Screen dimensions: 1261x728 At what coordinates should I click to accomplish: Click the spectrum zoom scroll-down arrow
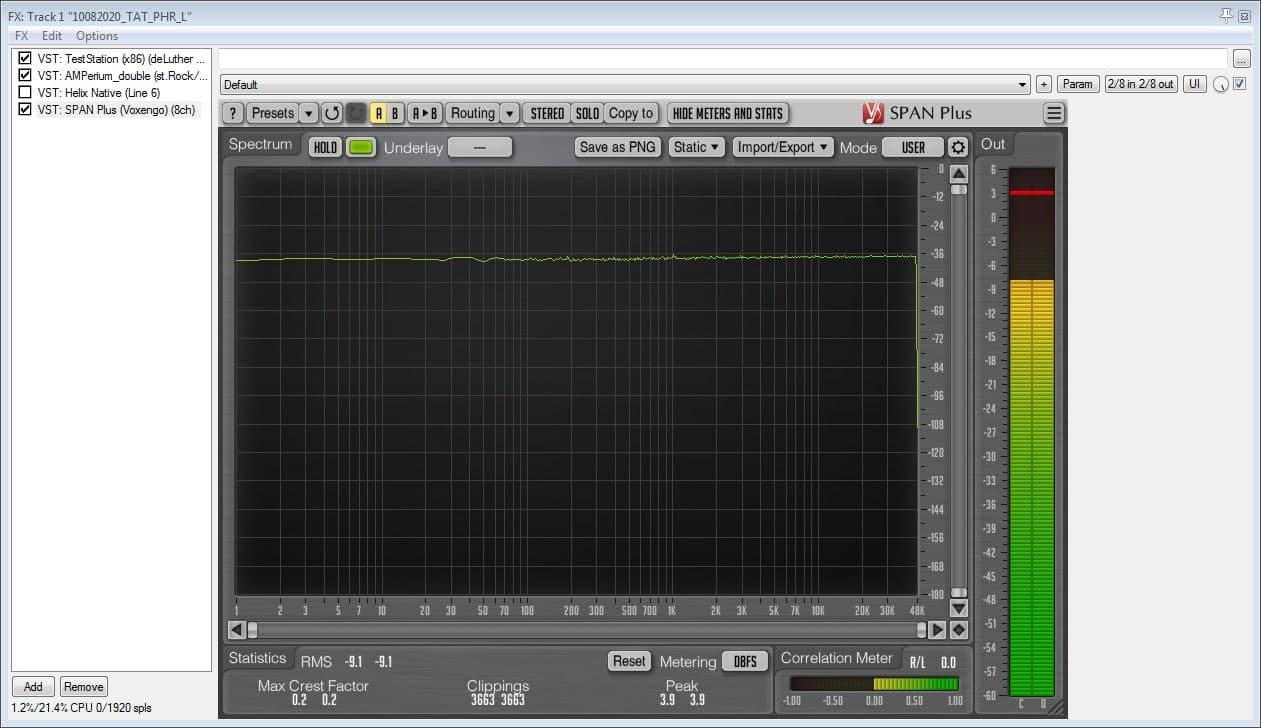[x=958, y=608]
